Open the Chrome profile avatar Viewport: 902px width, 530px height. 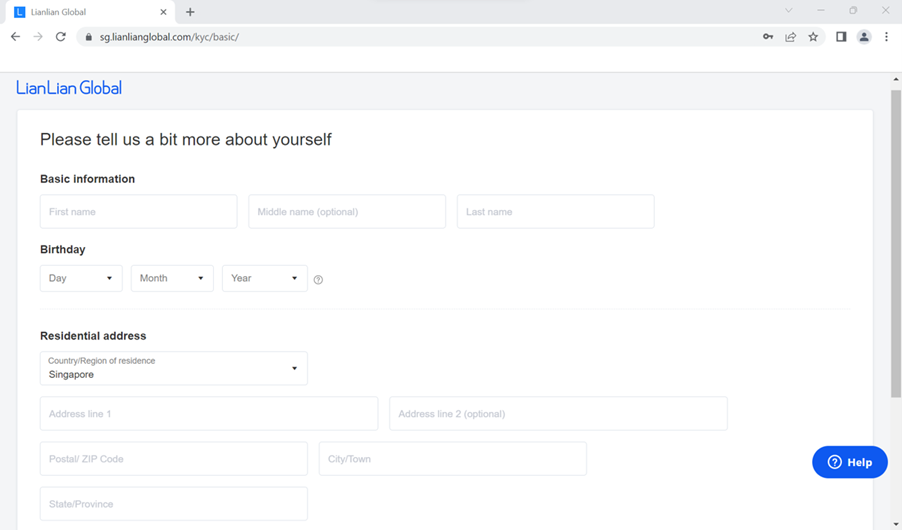[x=864, y=37]
